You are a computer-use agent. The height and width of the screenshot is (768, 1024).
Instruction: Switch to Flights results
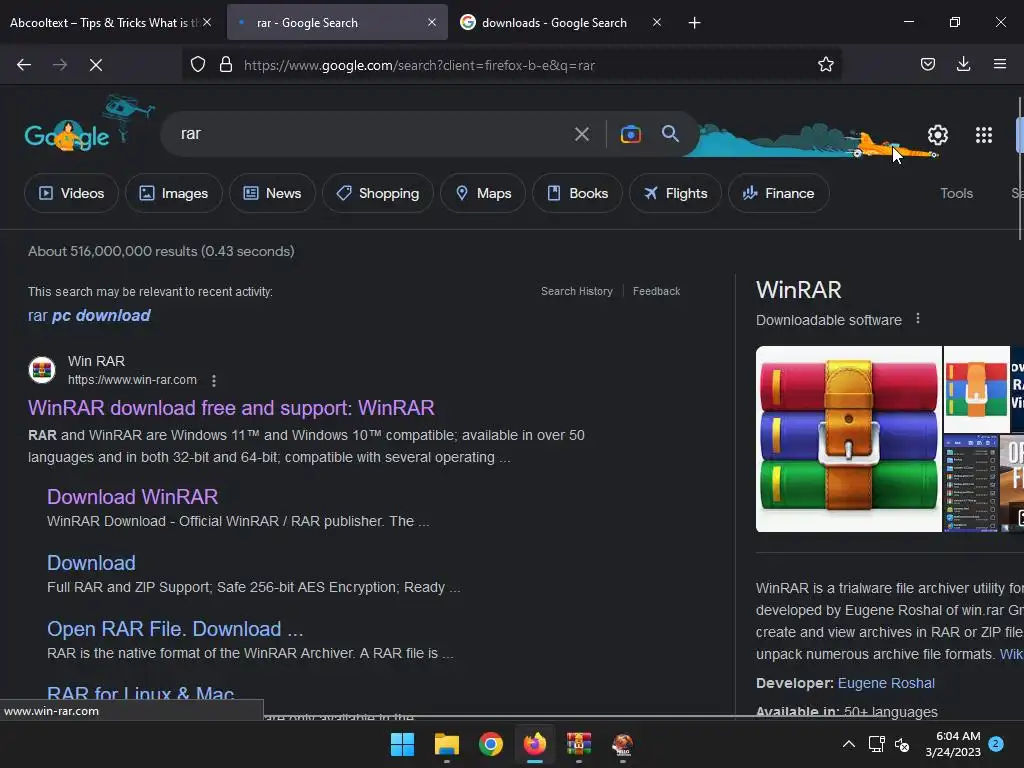tap(675, 193)
